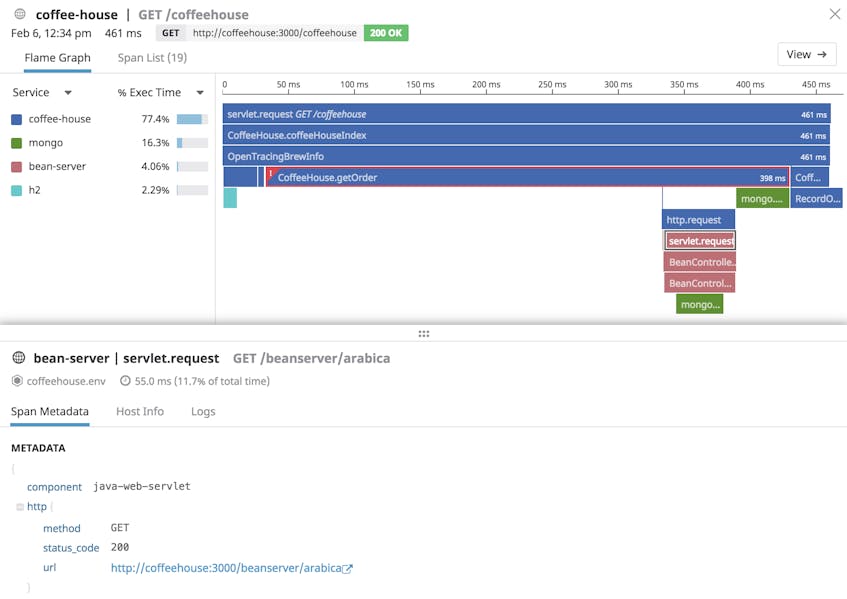Click the external-link icon after the arabica URL
The width and height of the screenshot is (847, 599).
(347, 567)
